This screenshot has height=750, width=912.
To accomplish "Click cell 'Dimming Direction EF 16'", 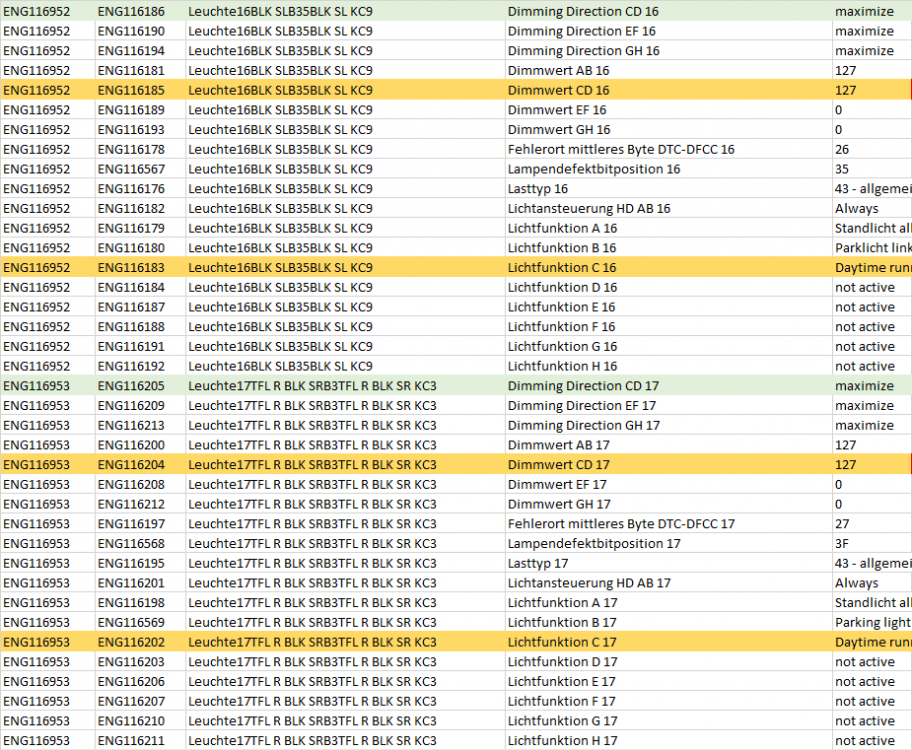I will 668,31.
